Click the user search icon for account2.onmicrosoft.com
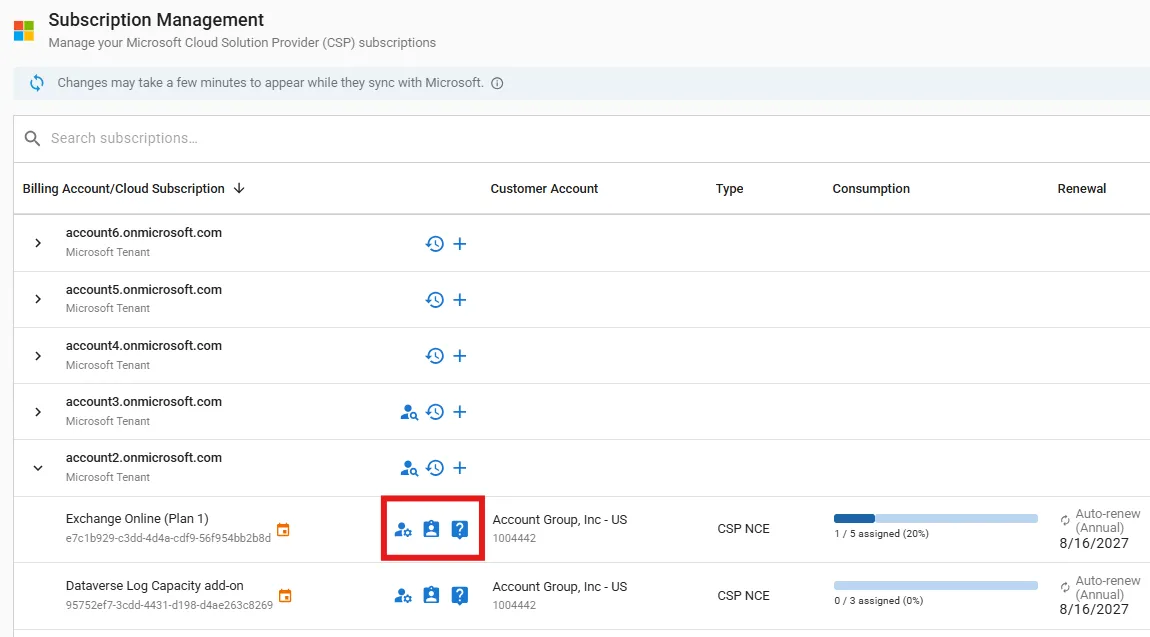The image size is (1150, 637). click(409, 468)
